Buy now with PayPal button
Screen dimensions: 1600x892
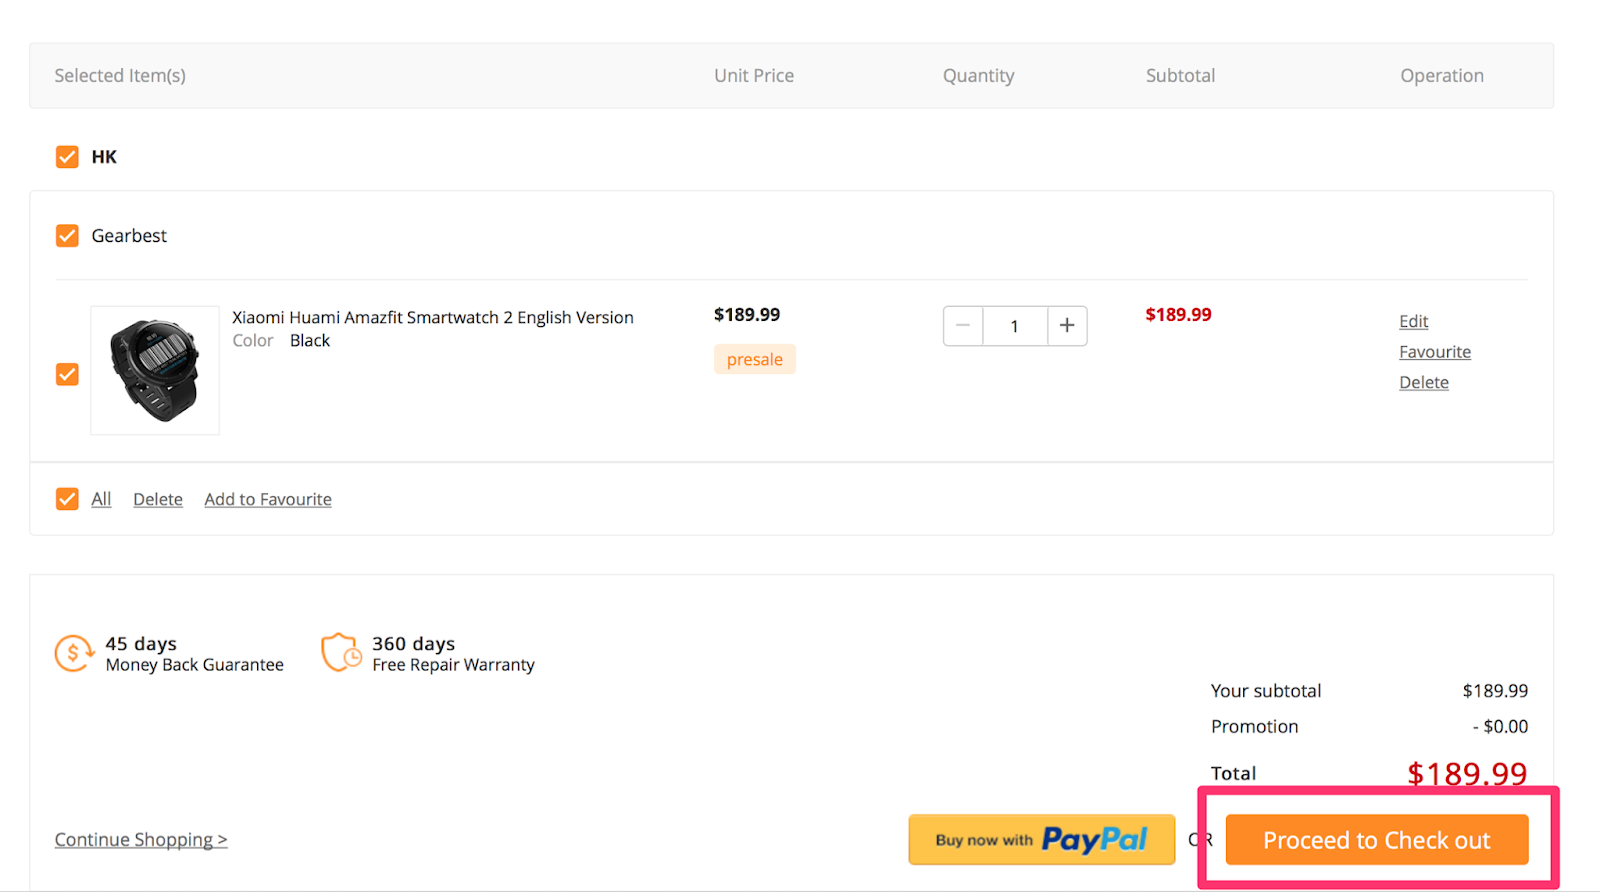(1042, 839)
